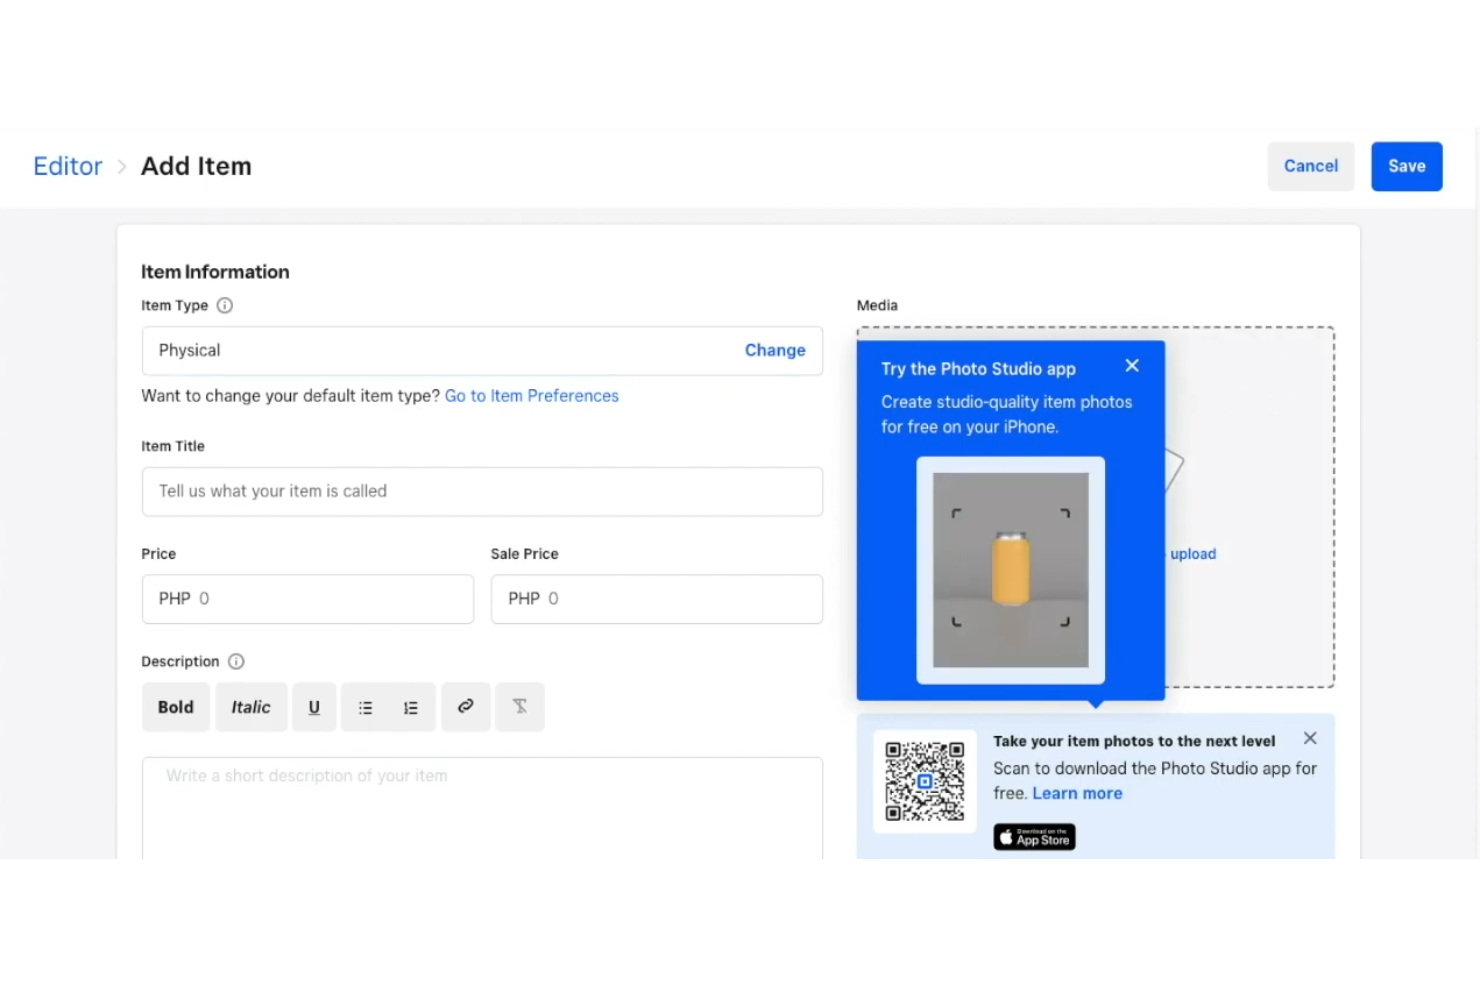Cancel adding the item
The height and width of the screenshot is (987, 1480).
[x=1310, y=166]
